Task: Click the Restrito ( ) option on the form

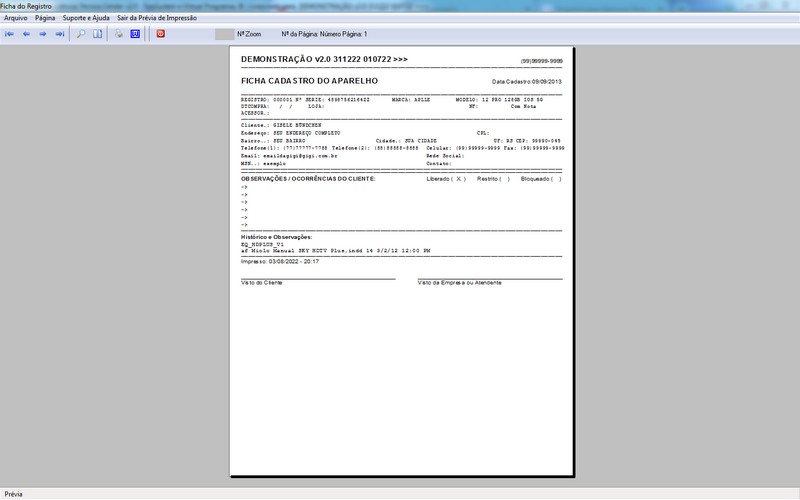Action: [x=493, y=179]
